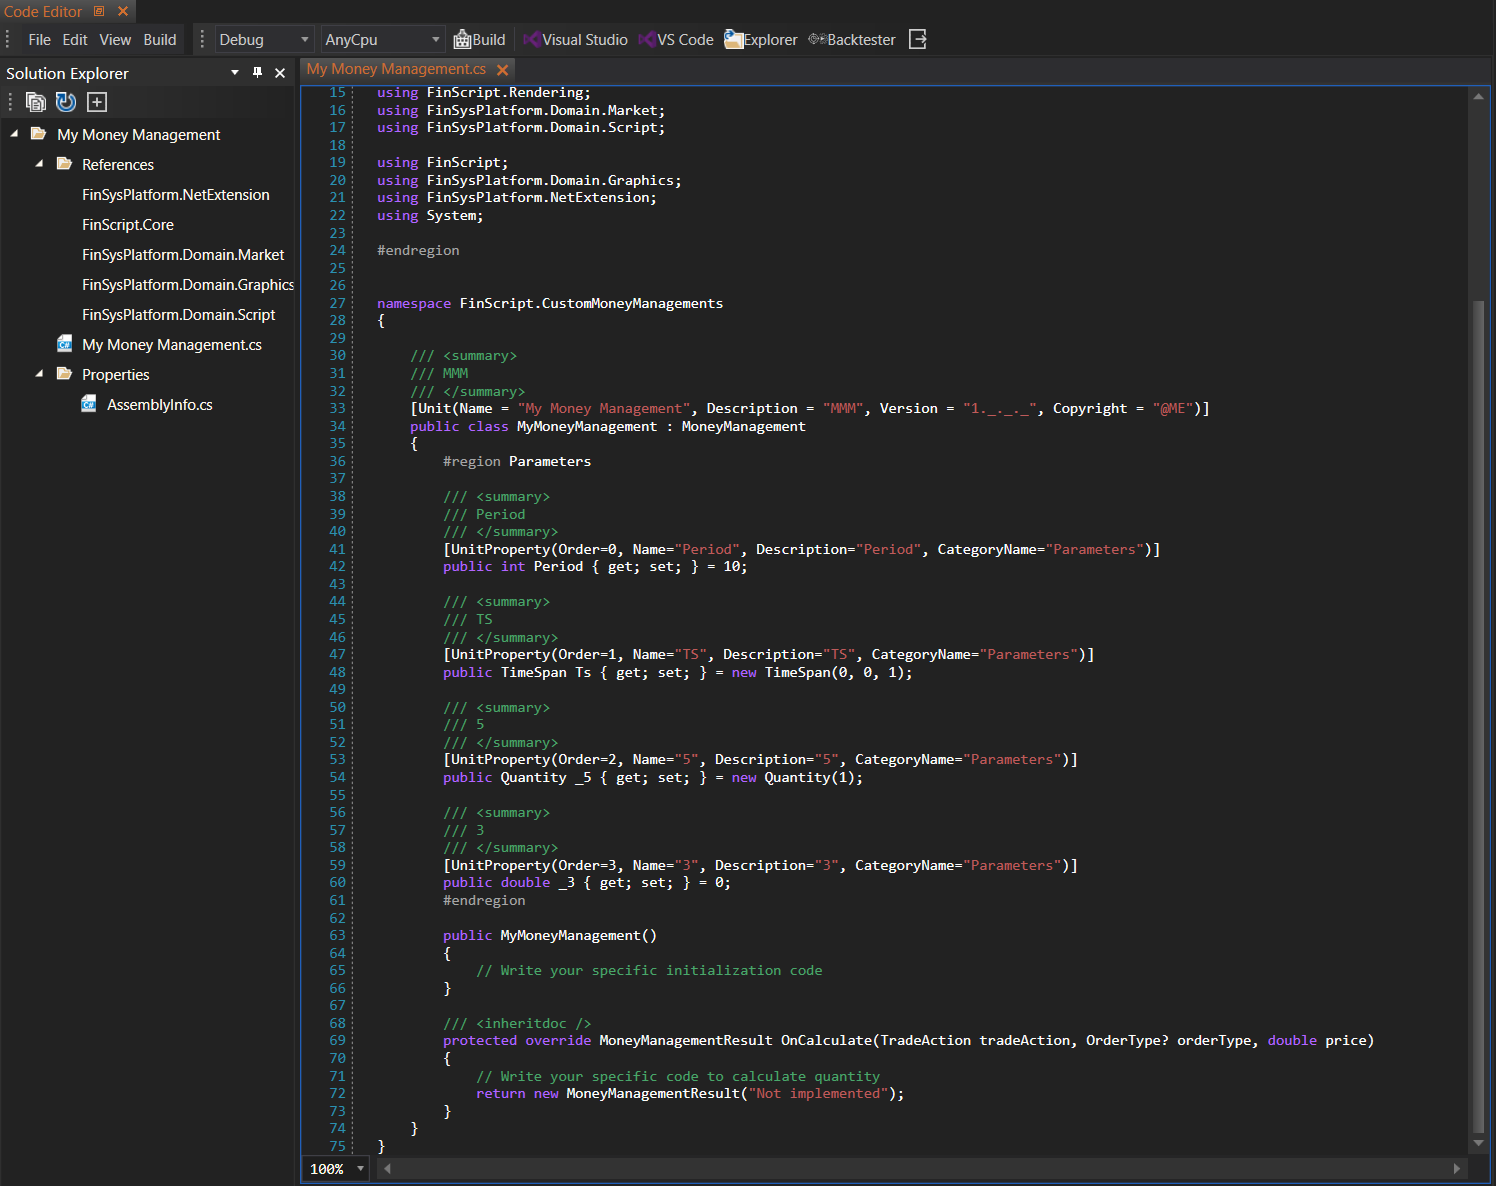Open the View menu
The width and height of the screenshot is (1496, 1186).
(x=115, y=40)
